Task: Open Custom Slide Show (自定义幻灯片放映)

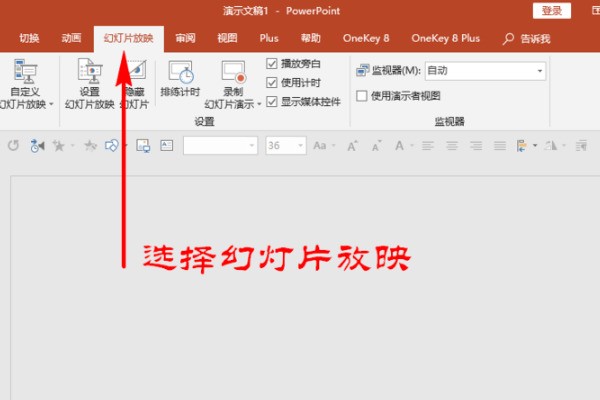Action: [25, 84]
